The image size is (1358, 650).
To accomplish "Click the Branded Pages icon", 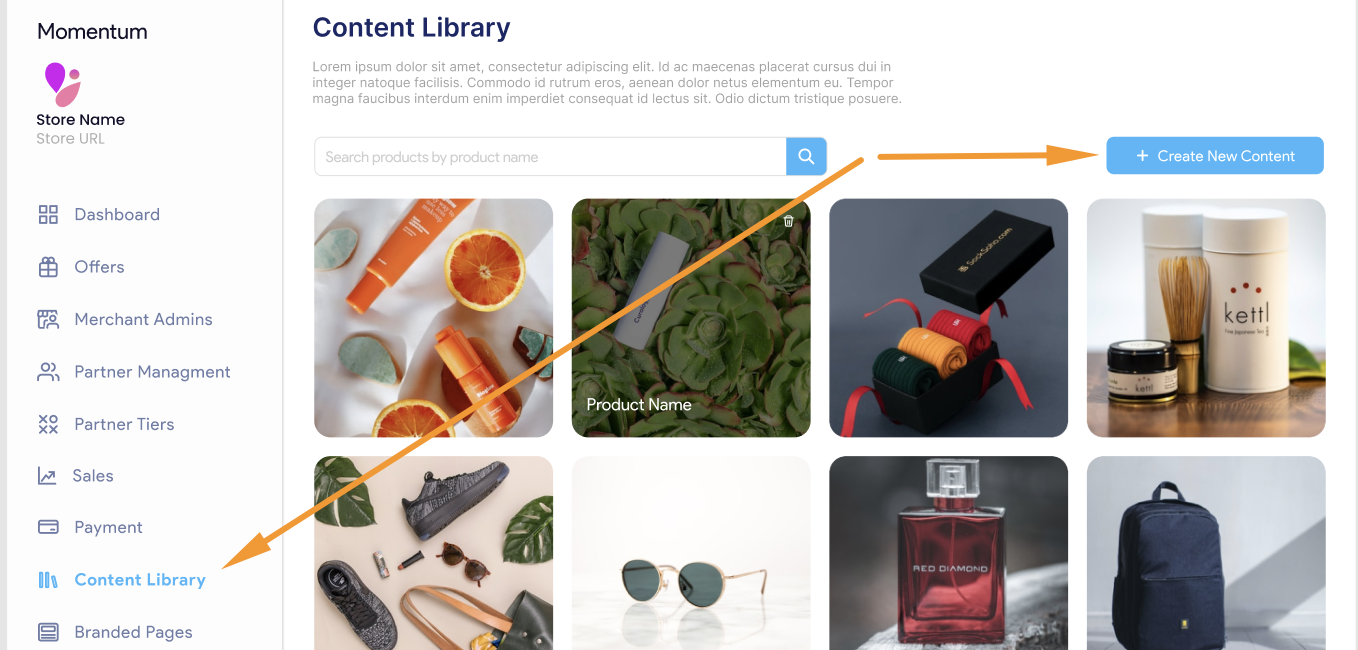I will [x=48, y=632].
